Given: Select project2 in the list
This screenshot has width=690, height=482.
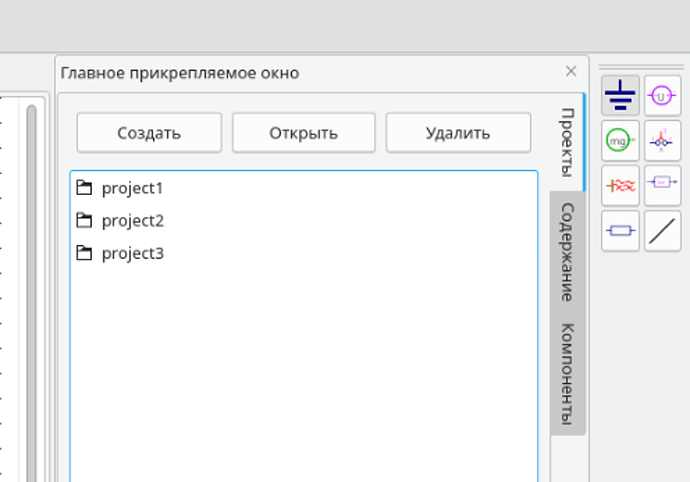Looking at the screenshot, I should click(x=304, y=221).
